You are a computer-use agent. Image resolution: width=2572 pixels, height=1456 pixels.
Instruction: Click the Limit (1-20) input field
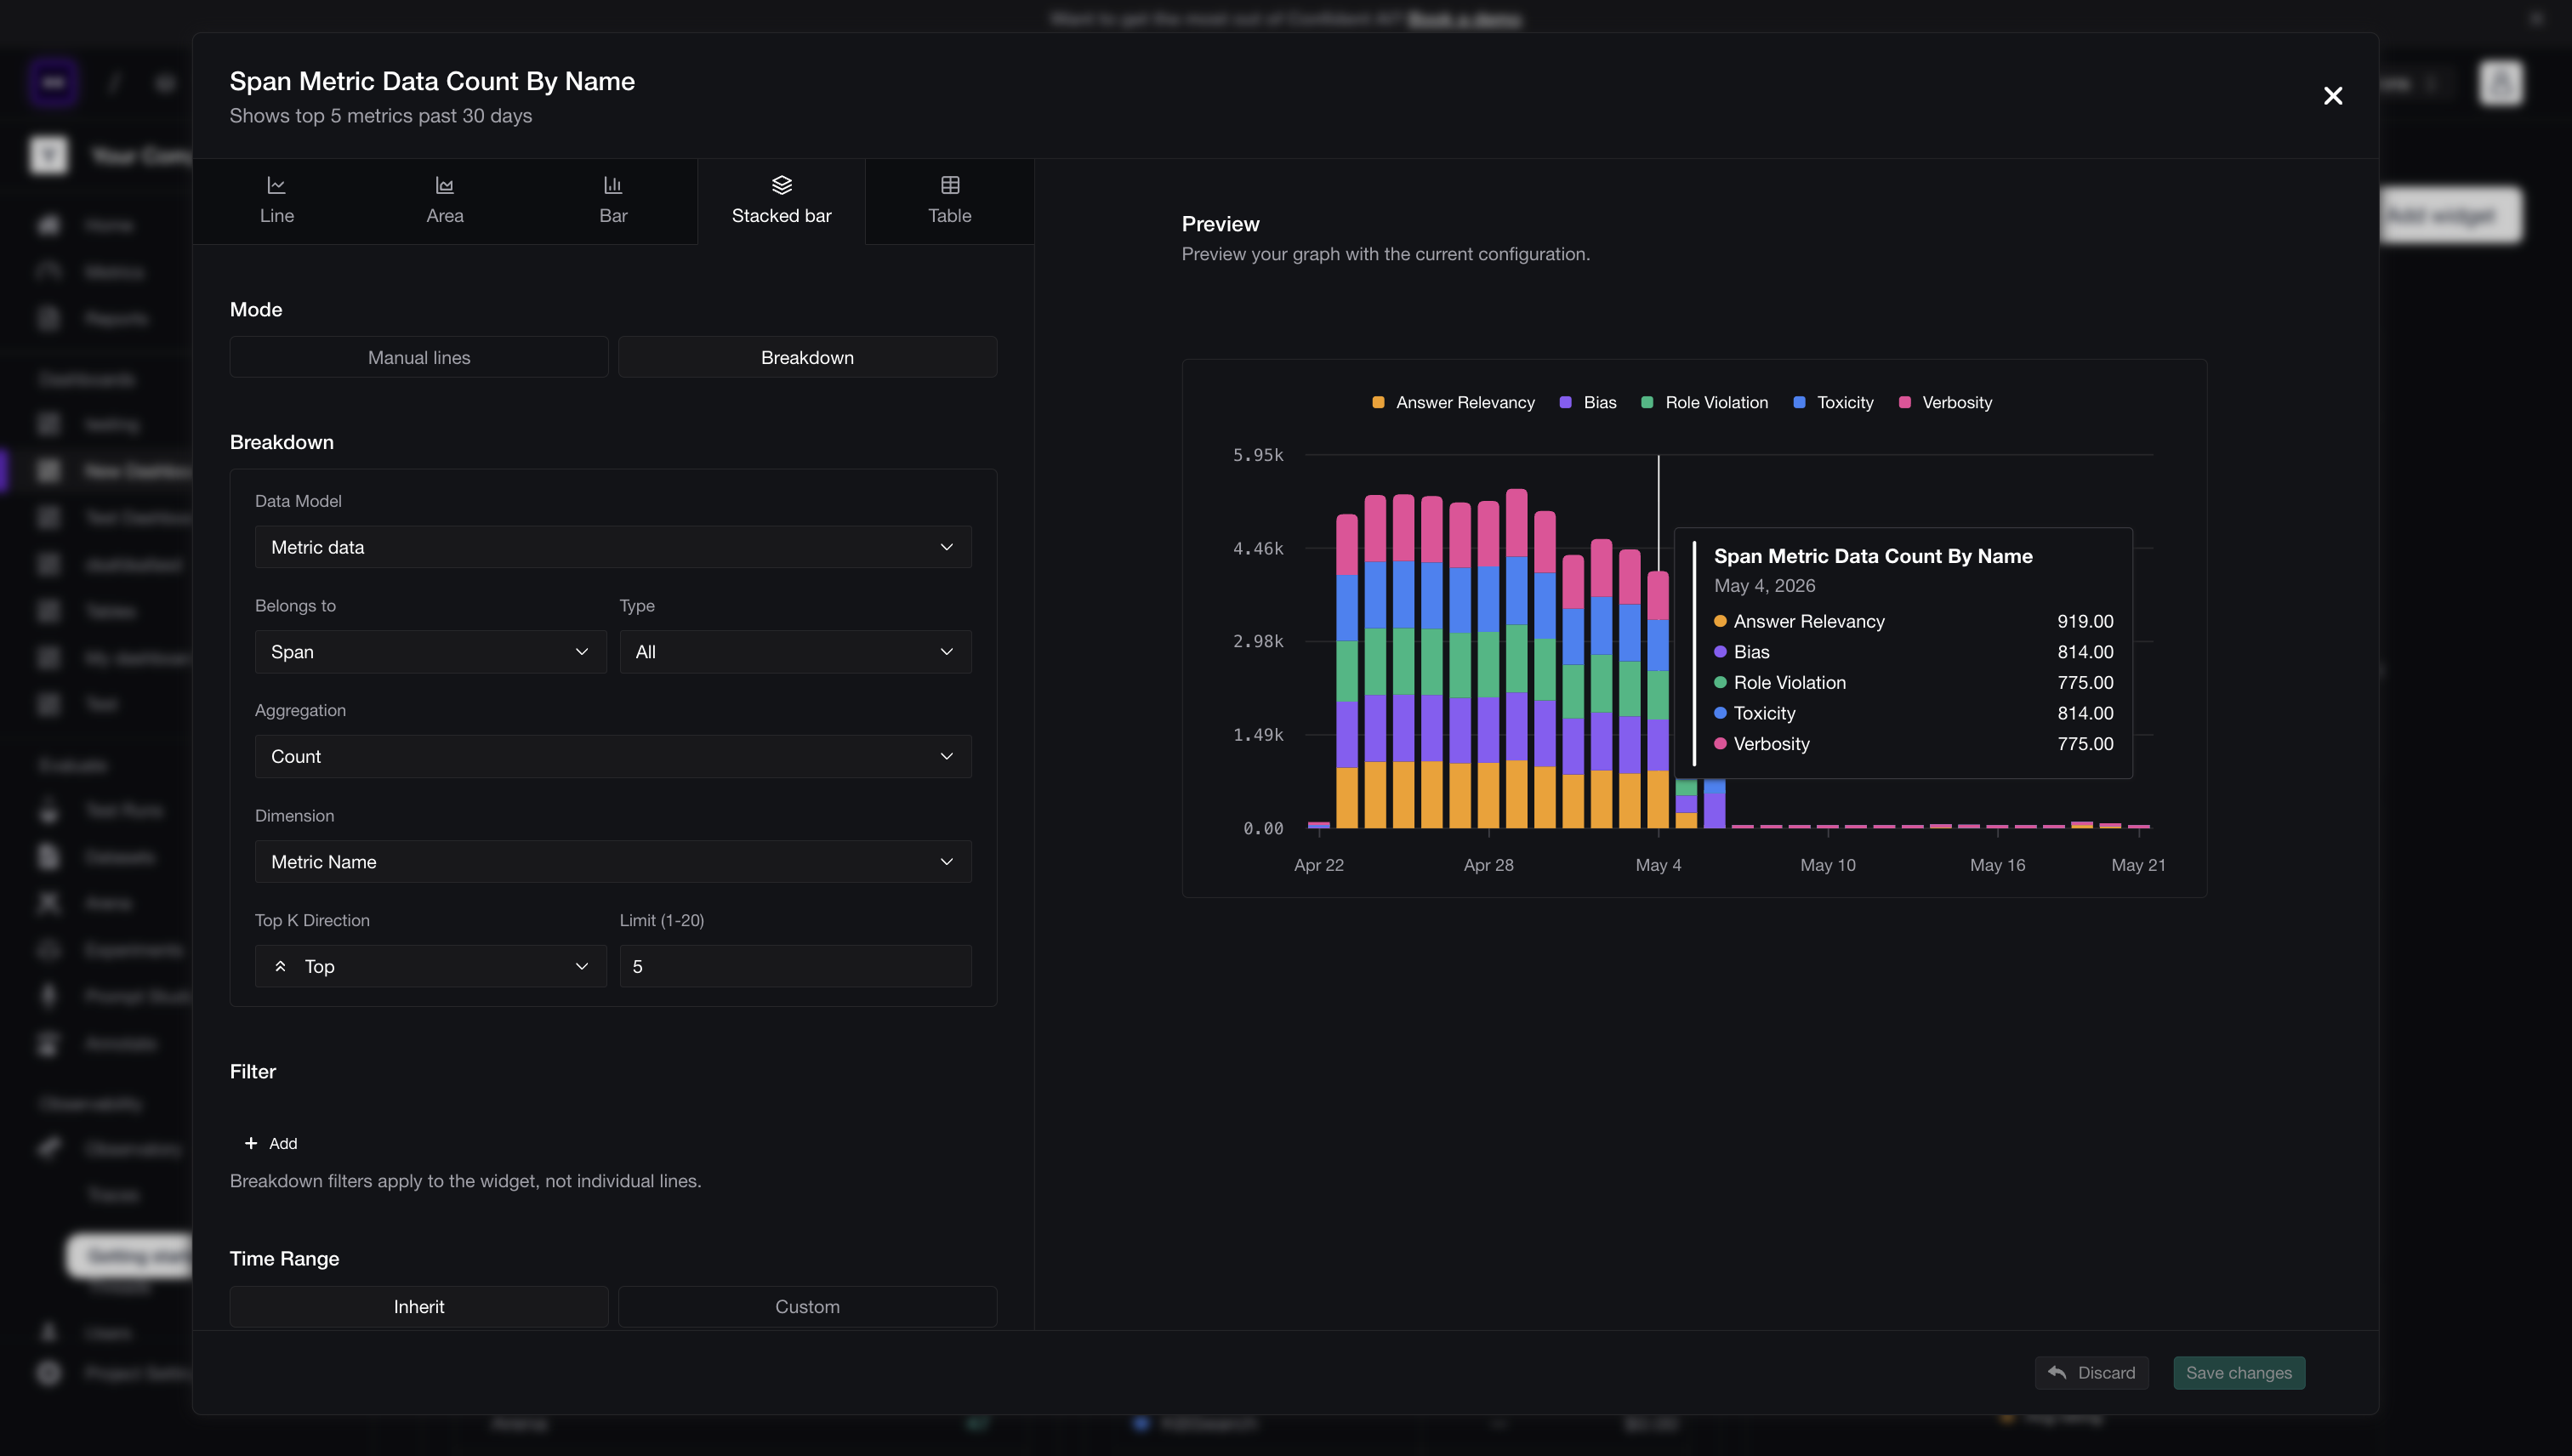pos(796,966)
